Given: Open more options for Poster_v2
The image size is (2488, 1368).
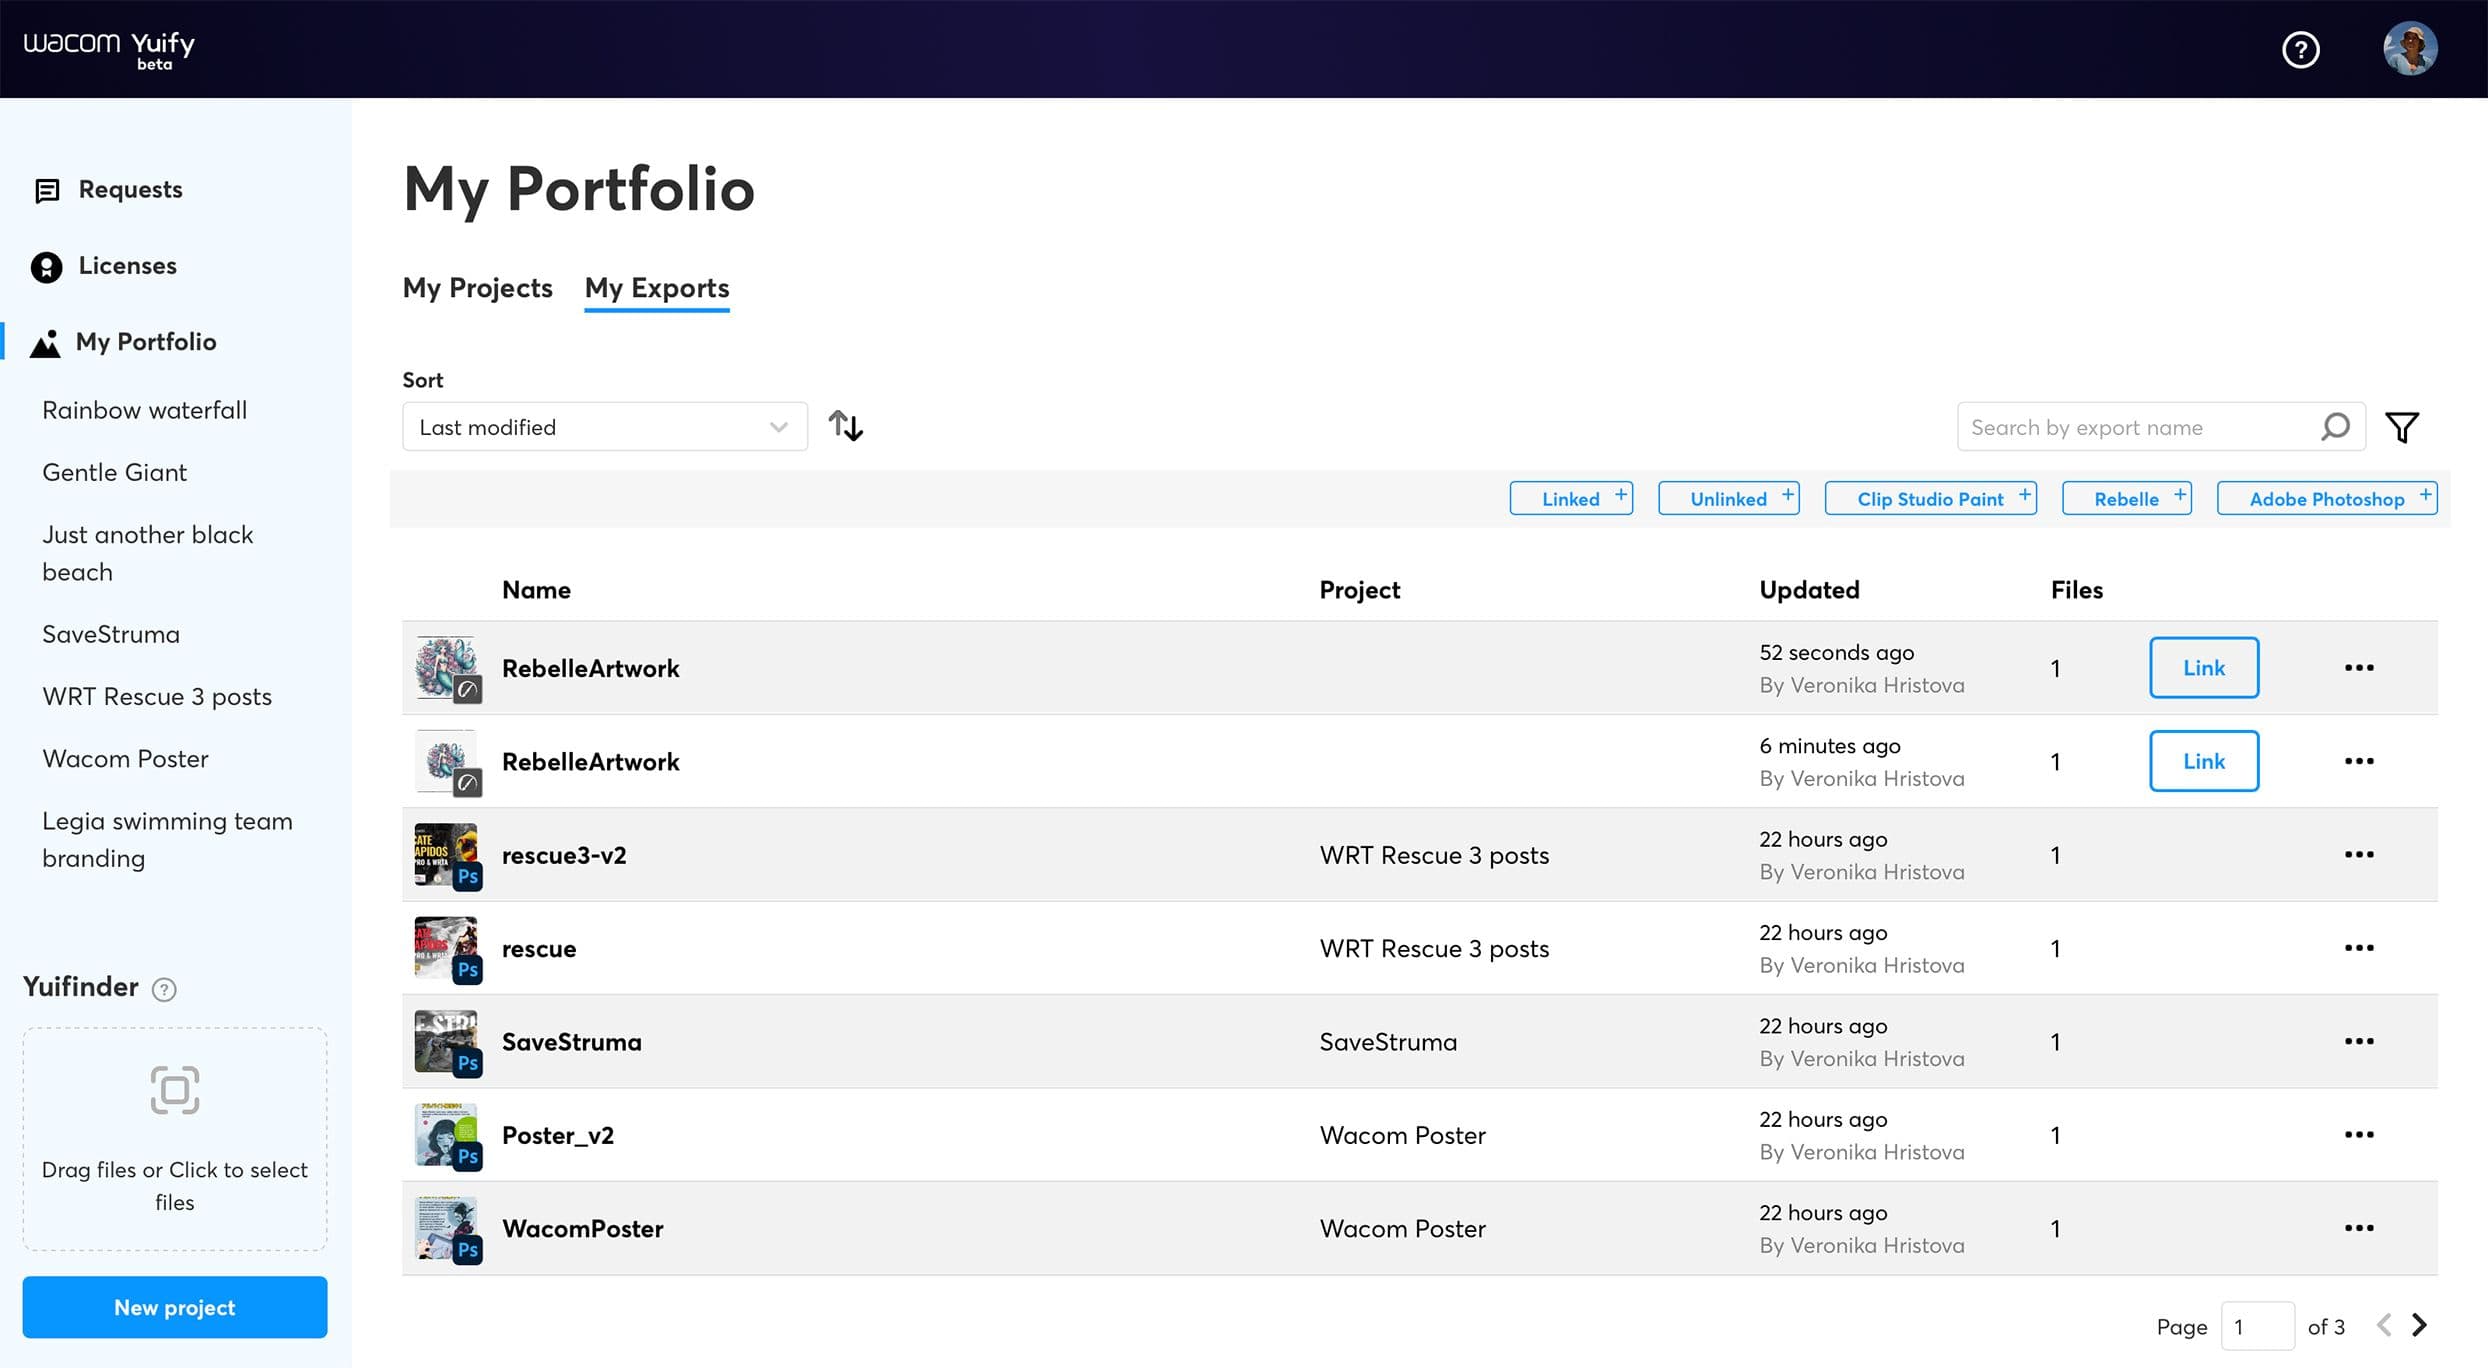Looking at the screenshot, I should [2359, 1135].
